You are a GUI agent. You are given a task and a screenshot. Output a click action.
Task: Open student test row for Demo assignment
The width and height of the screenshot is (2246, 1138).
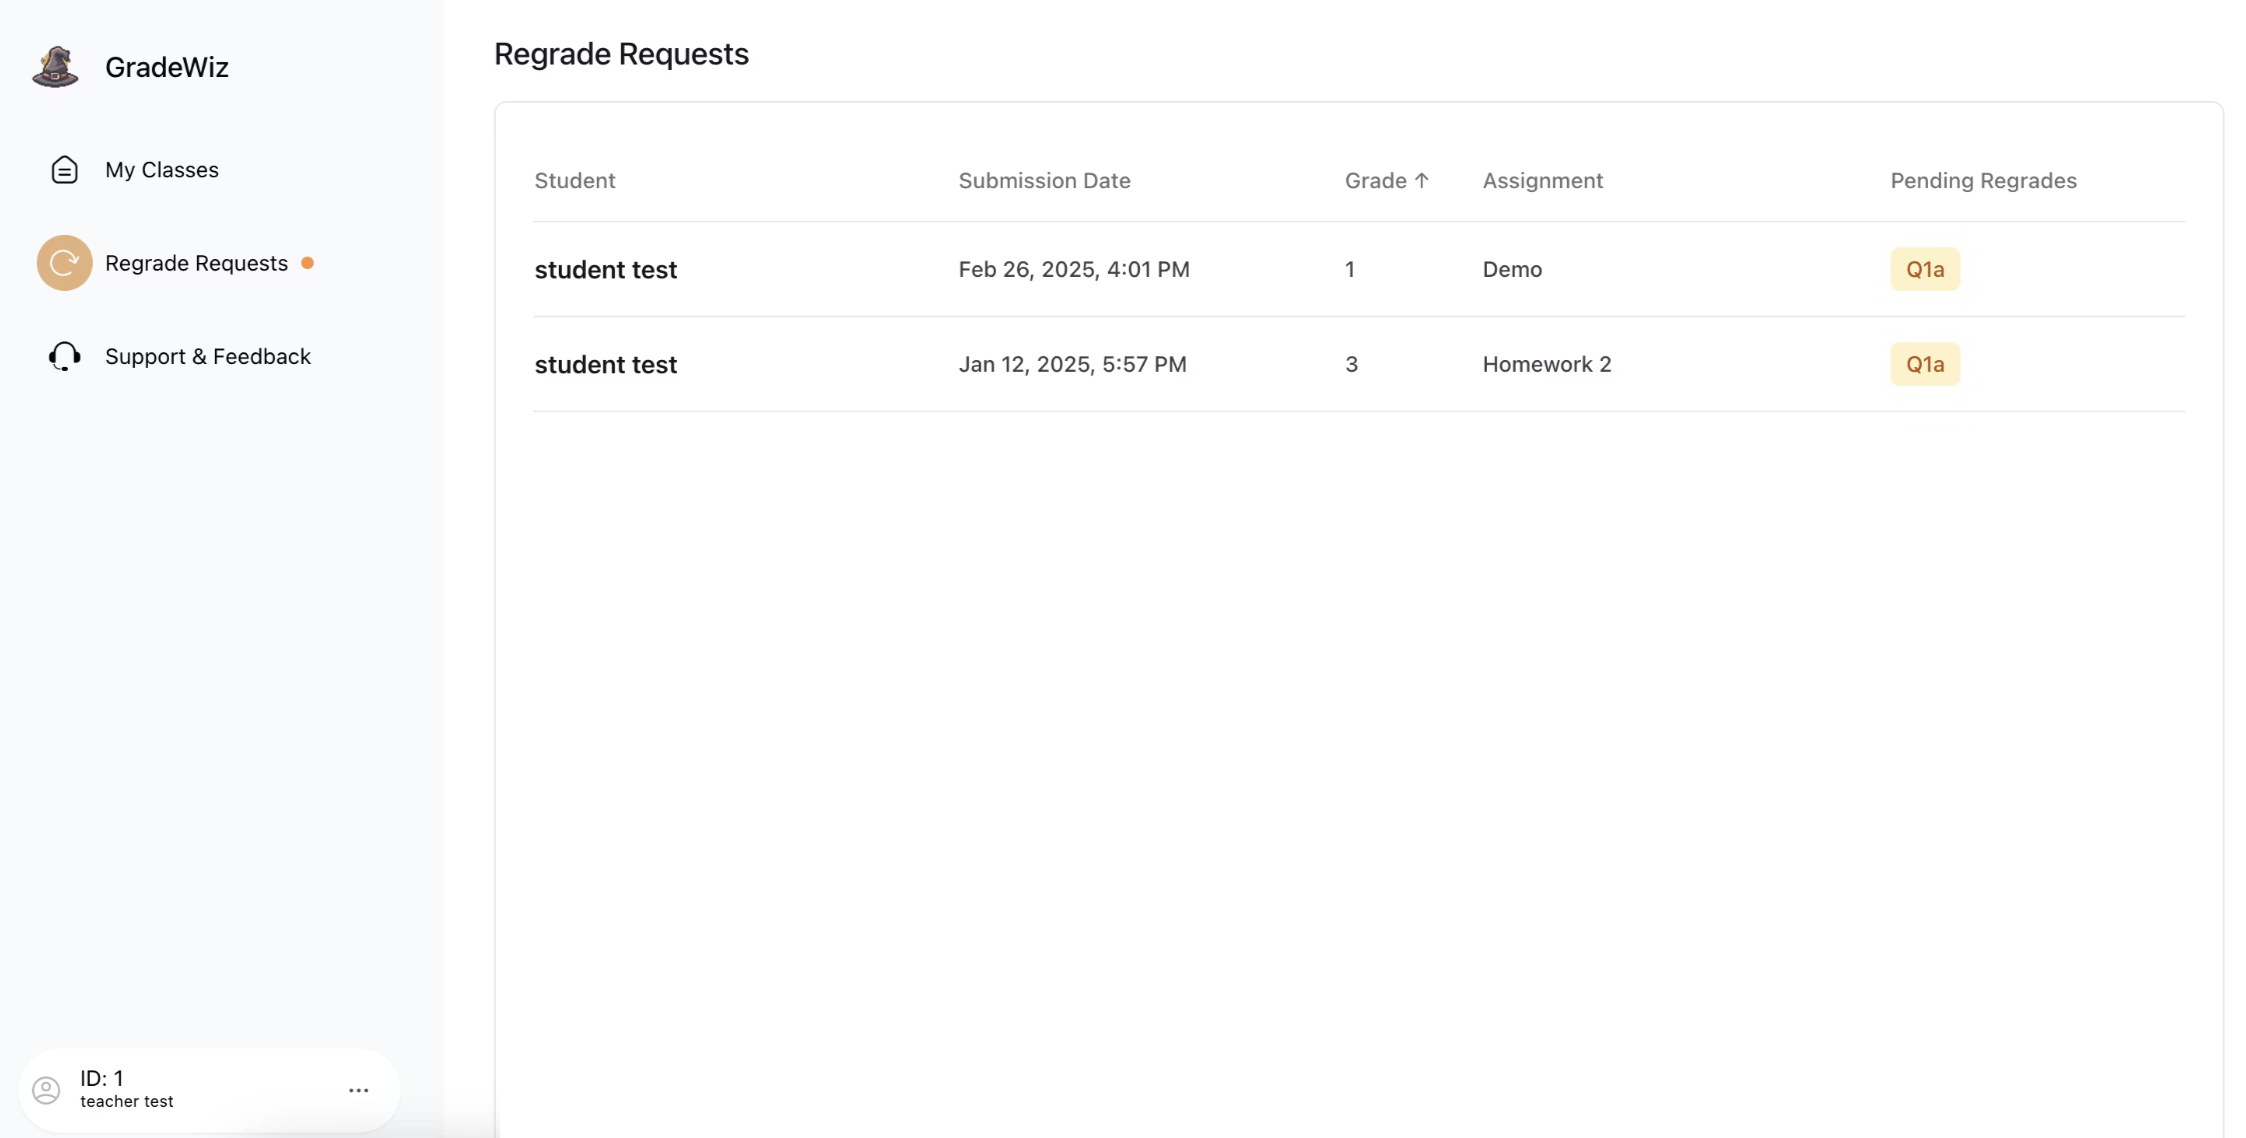click(605, 270)
